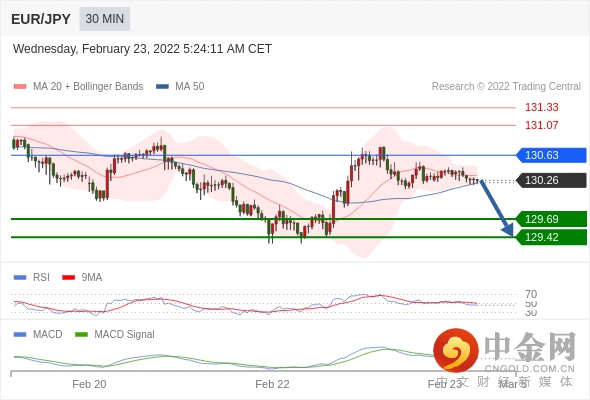The width and height of the screenshot is (590, 400).
Task: Click the 131.07 resistance level label
Action: (x=541, y=125)
